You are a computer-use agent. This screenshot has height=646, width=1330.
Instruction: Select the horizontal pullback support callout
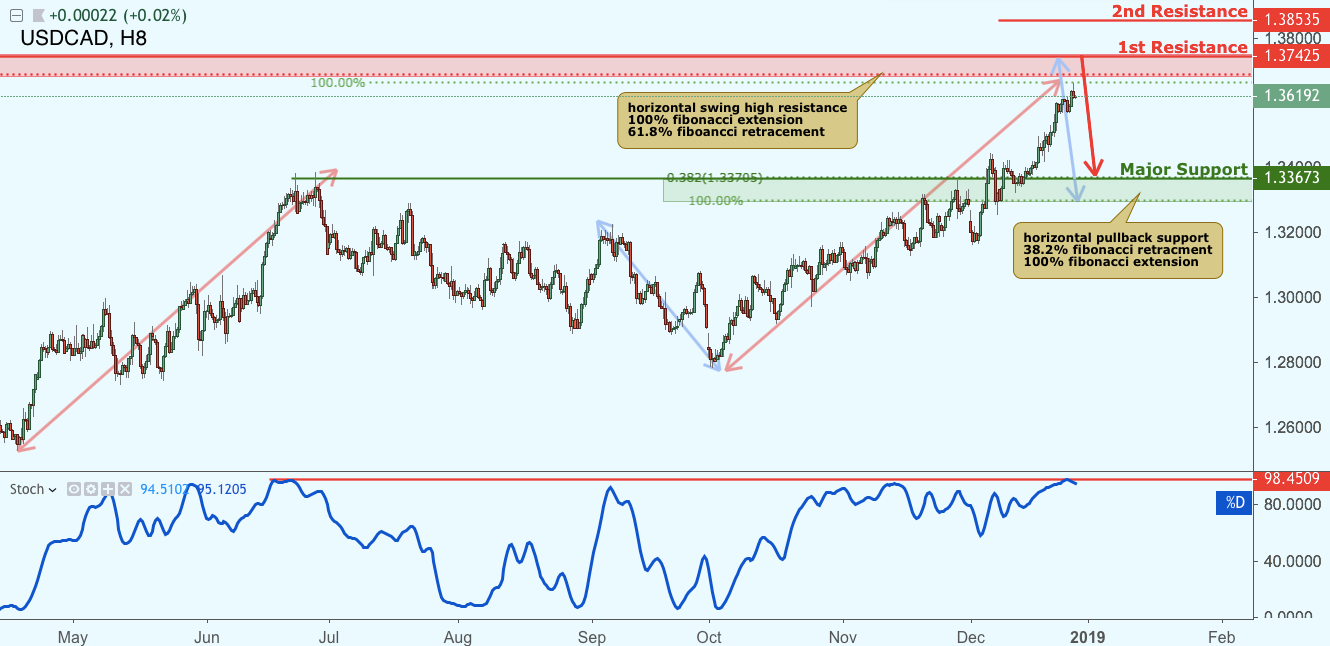1117,250
